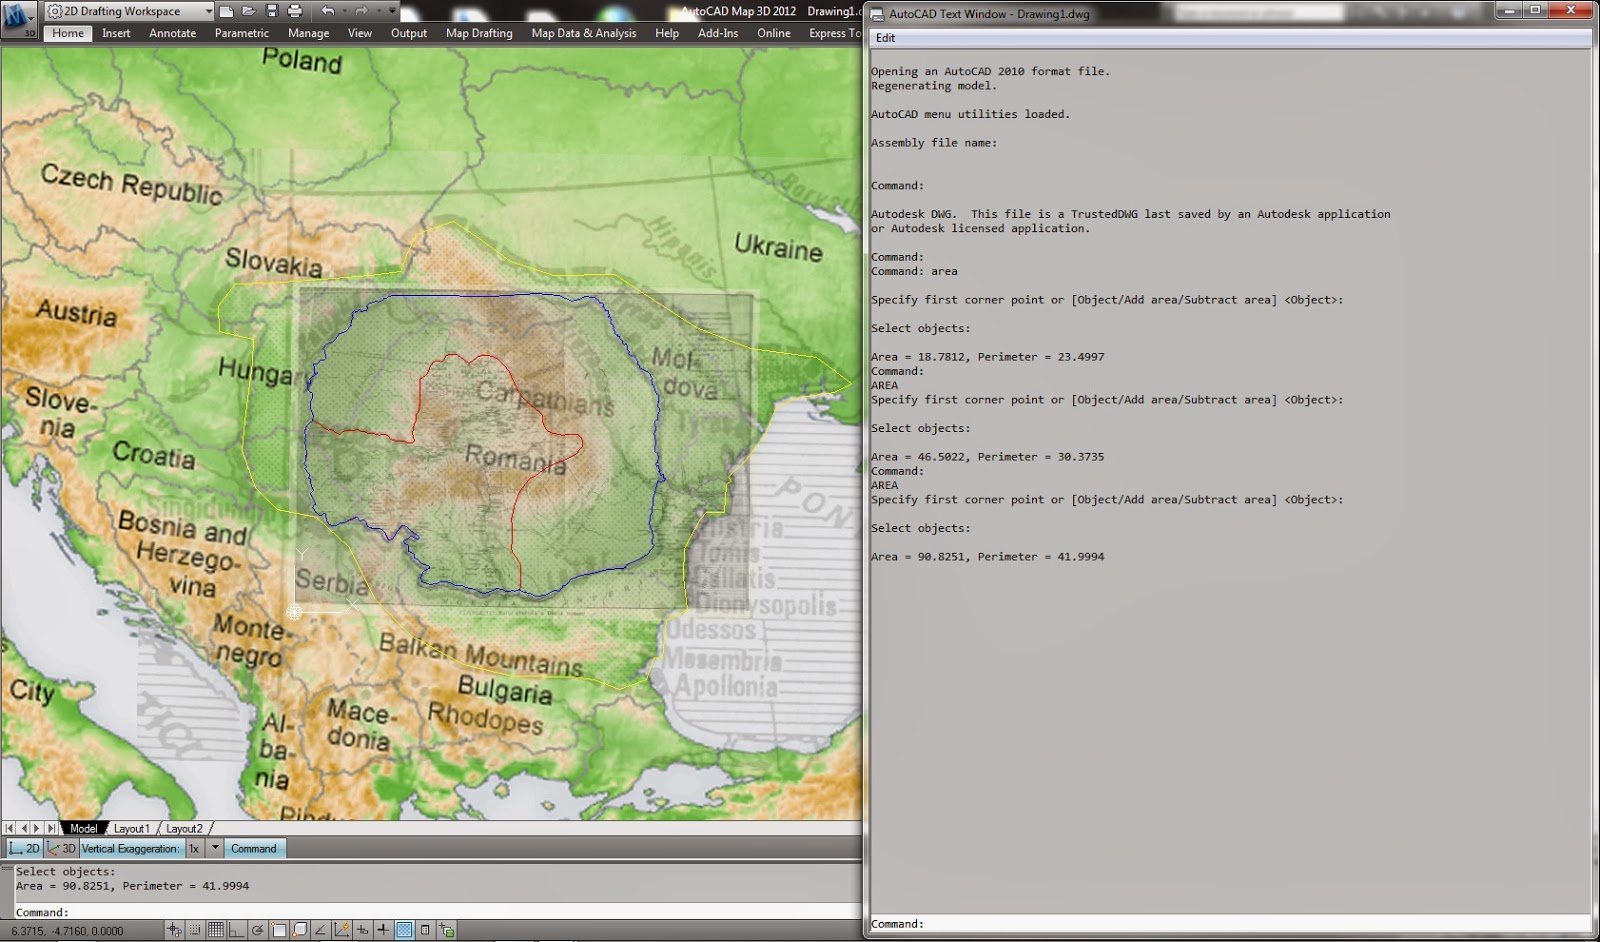Click the Command button on the toolbar
The height and width of the screenshot is (942, 1600).
pyautogui.click(x=254, y=848)
